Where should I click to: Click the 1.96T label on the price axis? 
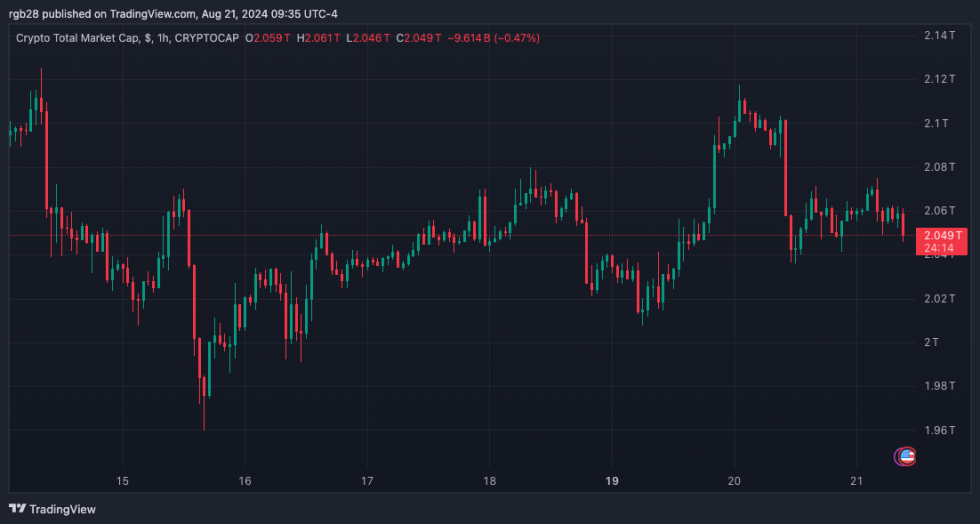[x=940, y=430]
